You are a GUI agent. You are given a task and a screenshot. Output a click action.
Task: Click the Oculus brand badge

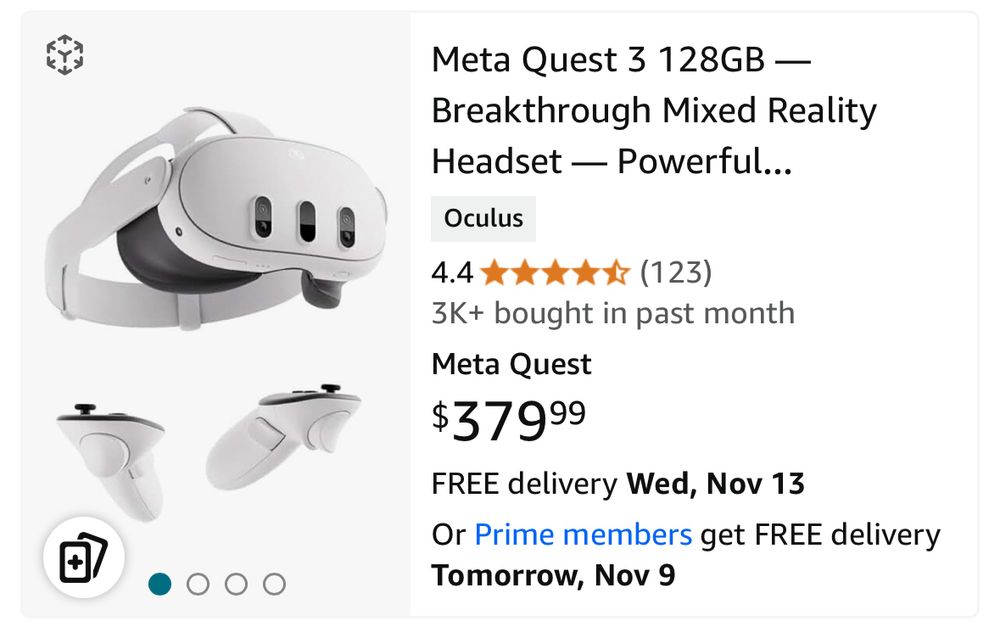[483, 219]
